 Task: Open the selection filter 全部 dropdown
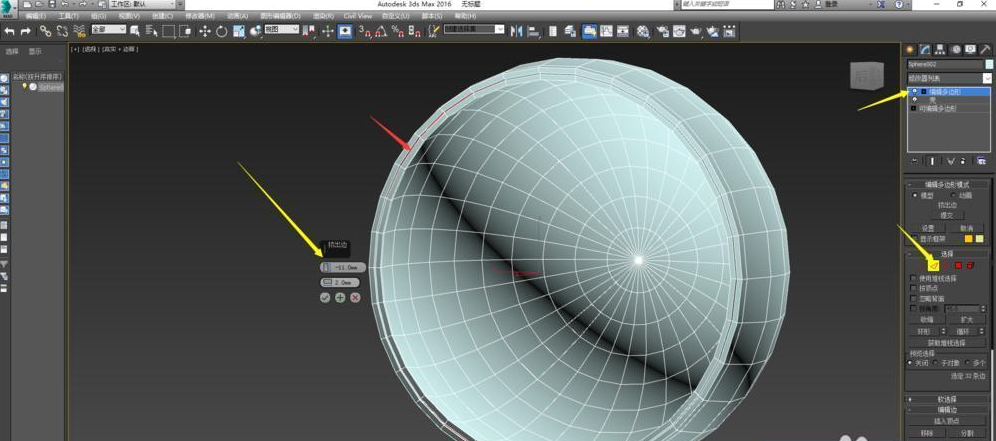point(109,30)
